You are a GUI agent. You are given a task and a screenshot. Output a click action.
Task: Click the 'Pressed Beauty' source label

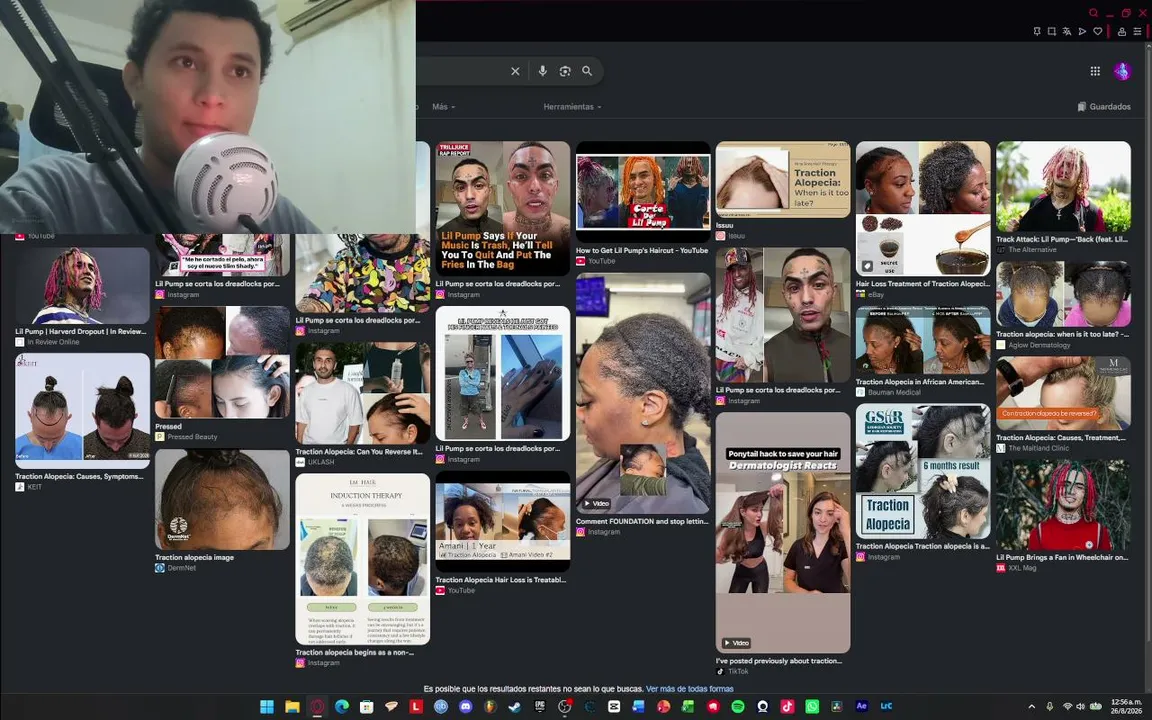[192, 437]
